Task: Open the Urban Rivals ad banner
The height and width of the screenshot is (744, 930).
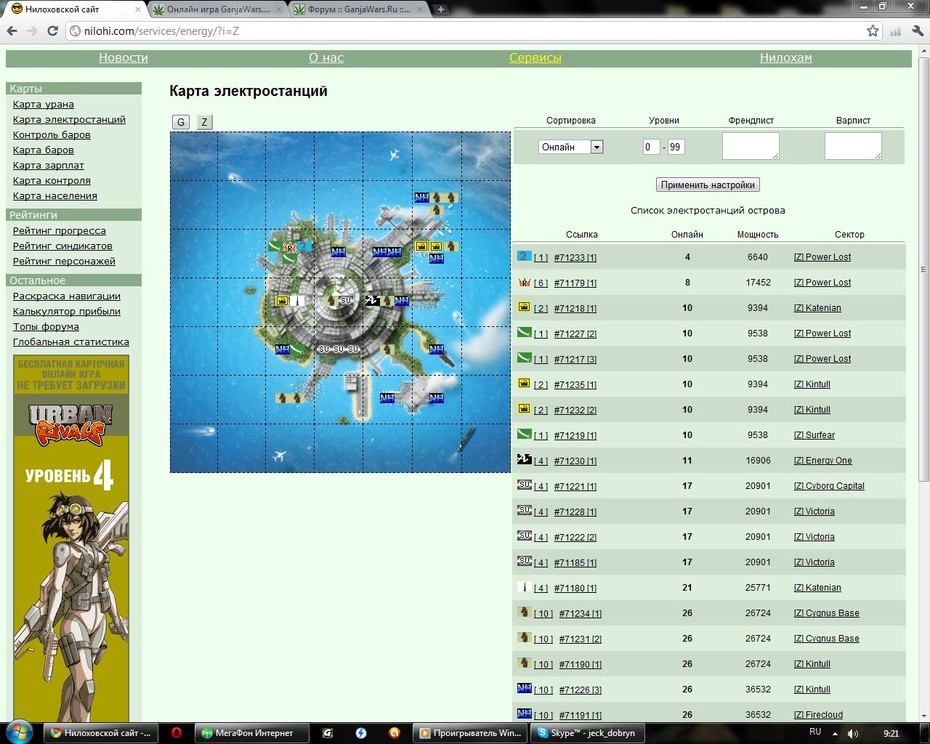Action: [71, 537]
